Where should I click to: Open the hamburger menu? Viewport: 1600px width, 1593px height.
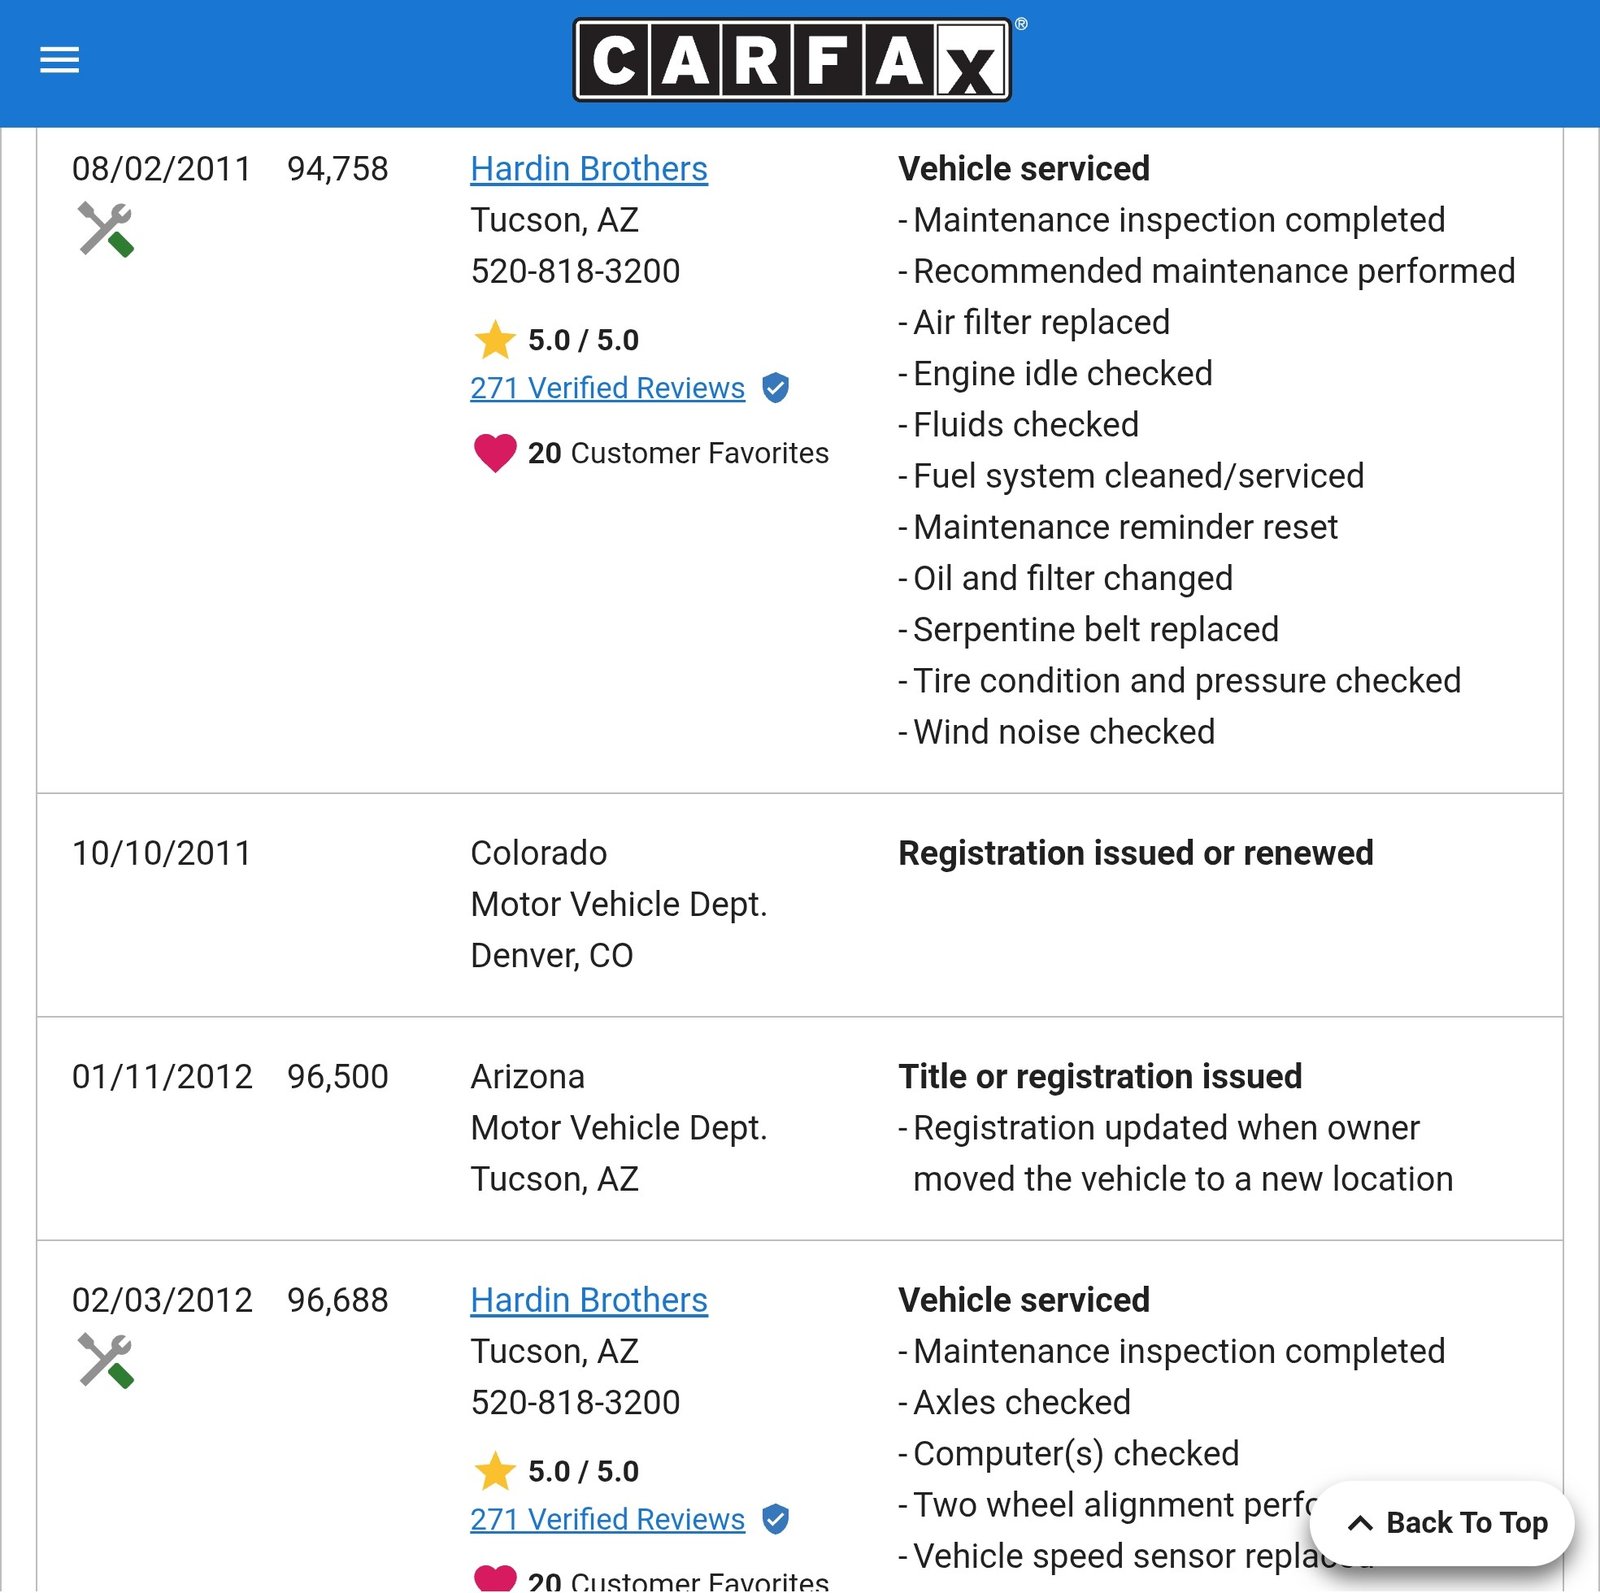pos(59,61)
